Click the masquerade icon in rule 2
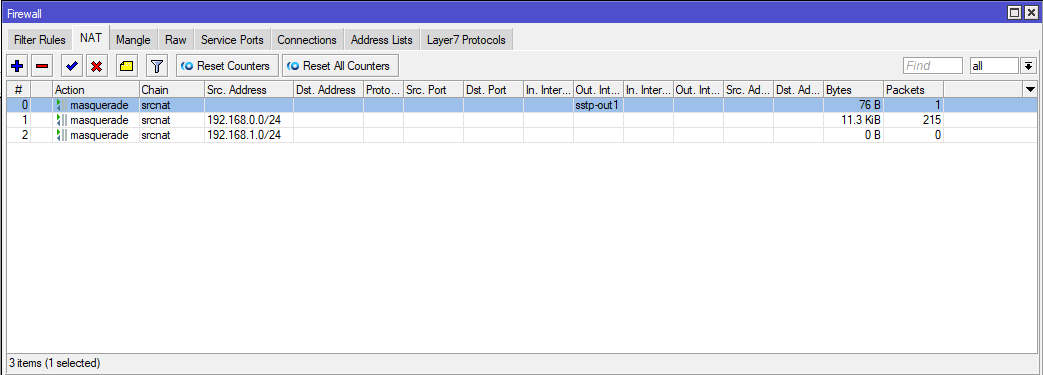The height and width of the screenshot is (375, 1043). point(61,134)
